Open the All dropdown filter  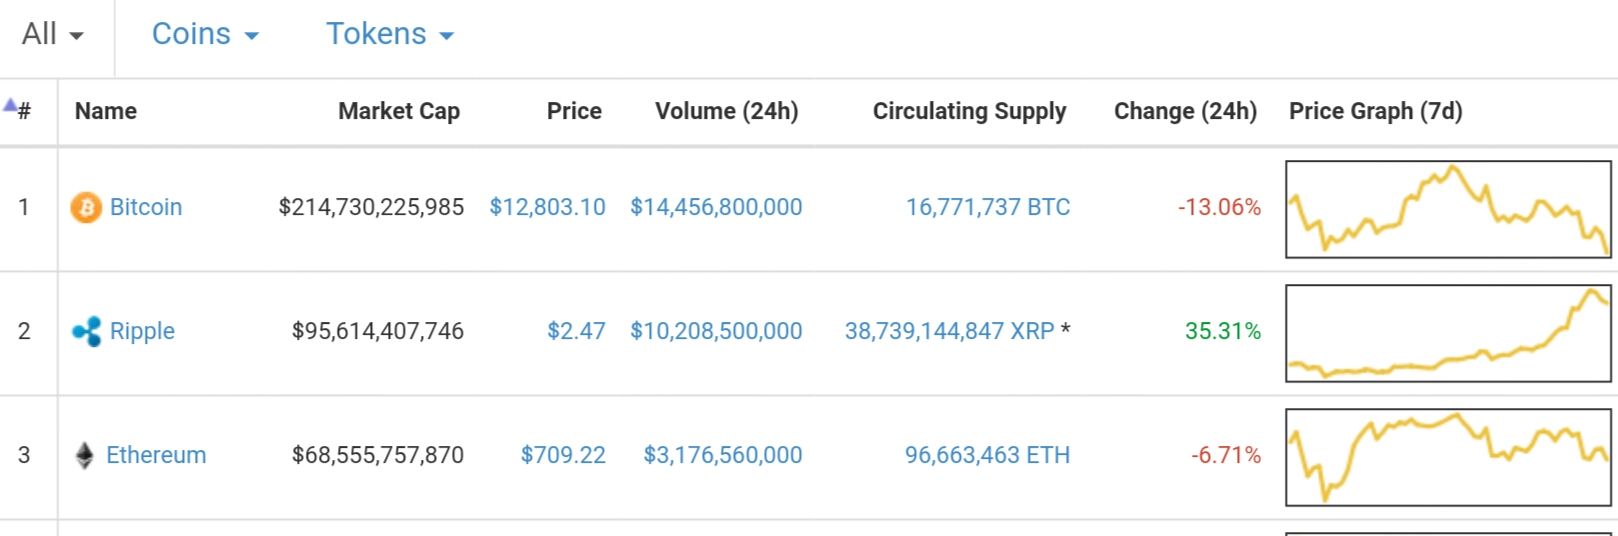click(53, 34)
